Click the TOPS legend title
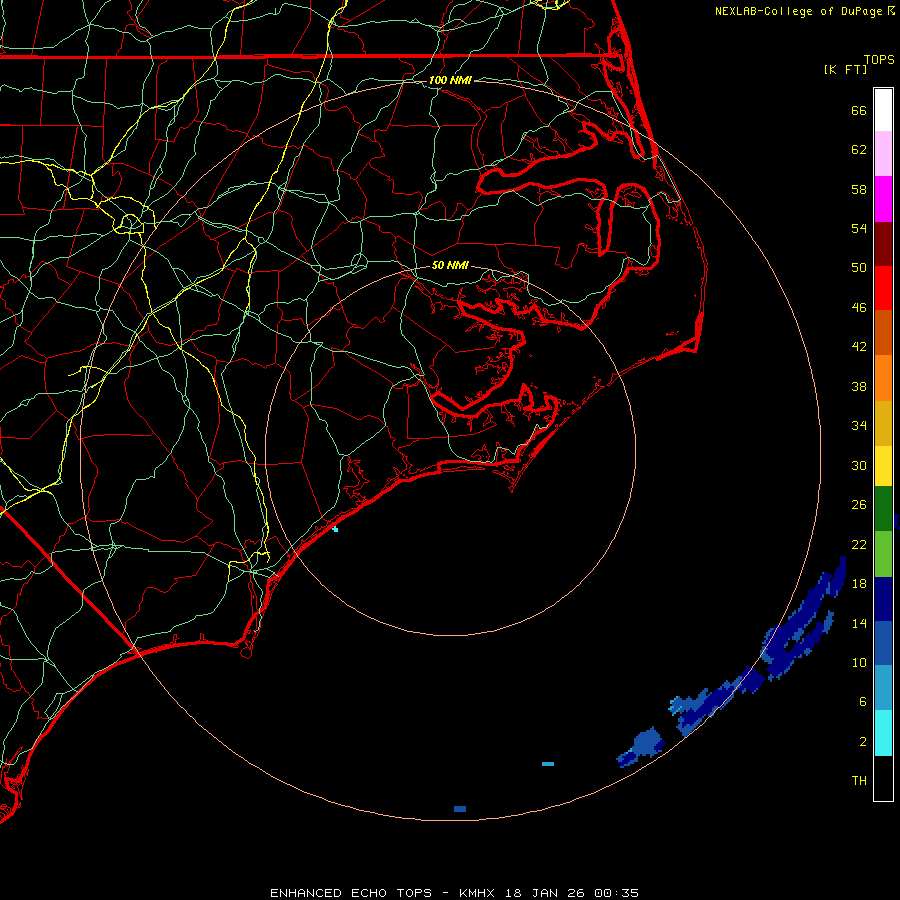The width and height of the screenshot is (900, 900). (x=879, y=59)
